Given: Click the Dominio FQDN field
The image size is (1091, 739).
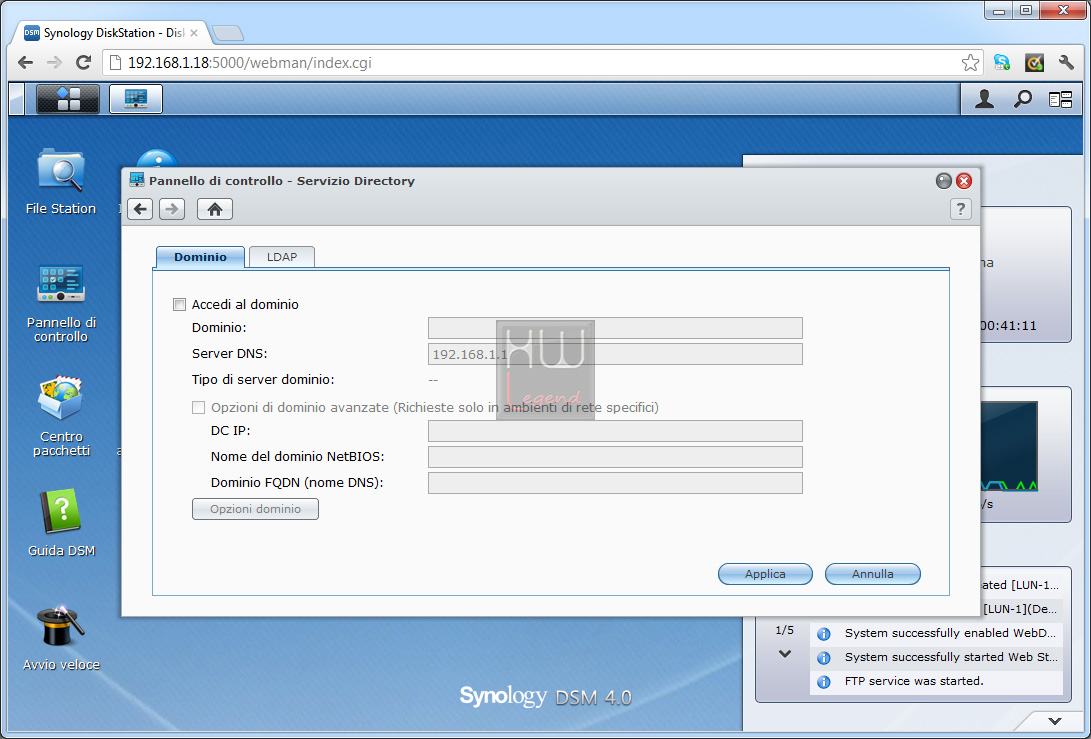Looking at the screenshot, I should (615, 483).
